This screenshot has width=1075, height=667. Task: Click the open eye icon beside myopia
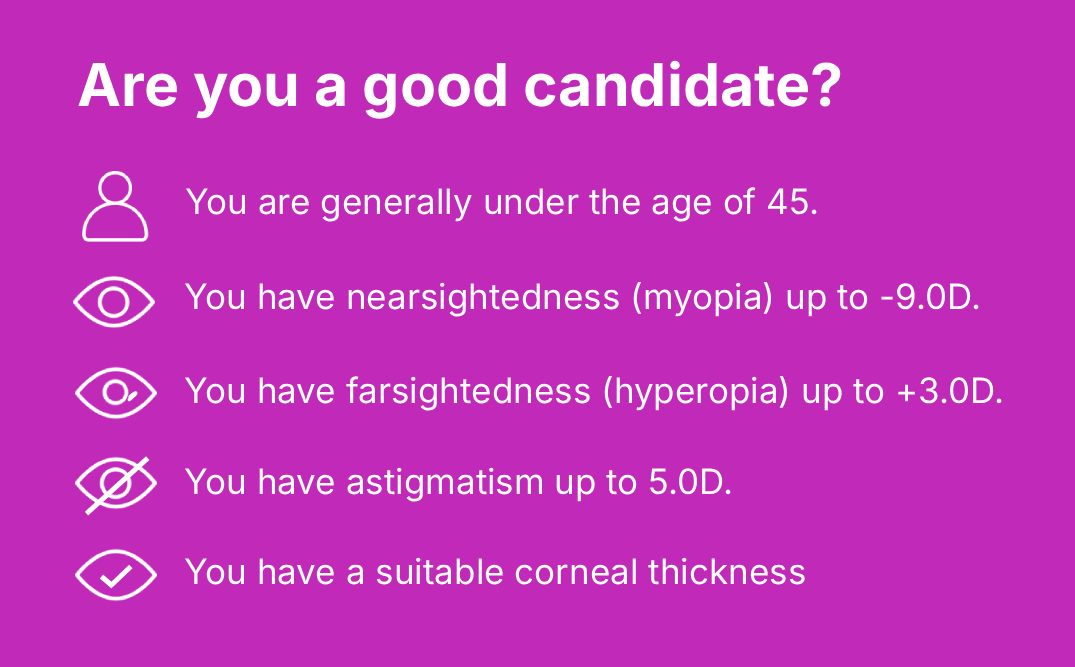point(115,301)
